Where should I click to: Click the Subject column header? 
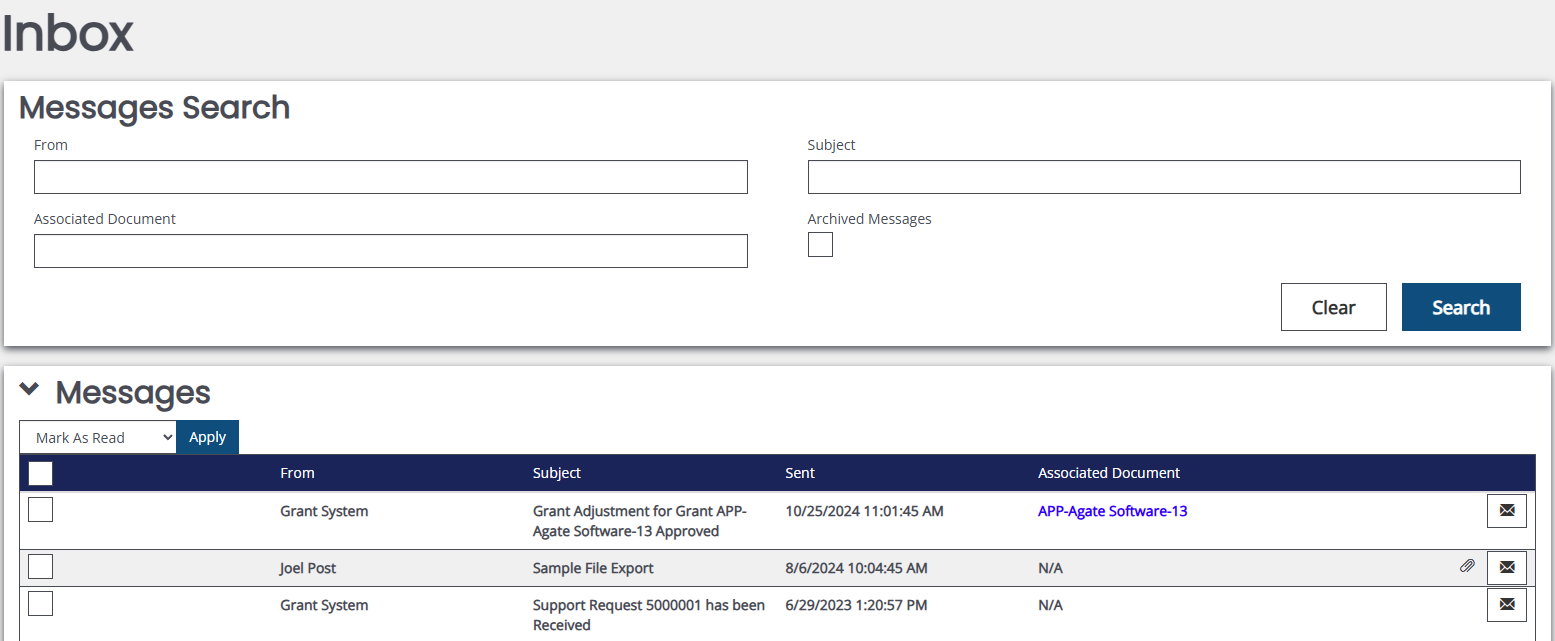557,473
